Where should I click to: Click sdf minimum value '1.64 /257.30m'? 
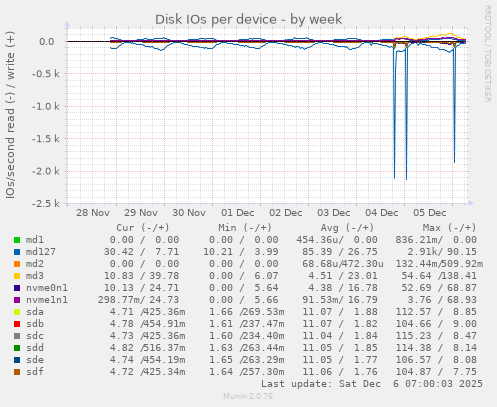[247, 372]
